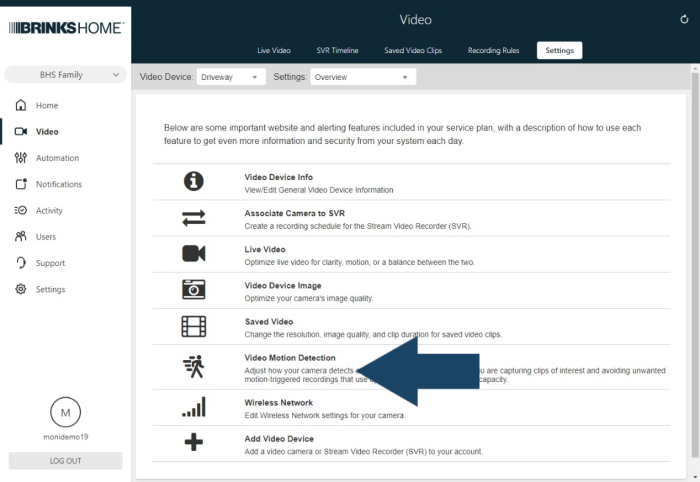Click the Video page title
This screenshot has width=700, height=482.
[415, 20]
